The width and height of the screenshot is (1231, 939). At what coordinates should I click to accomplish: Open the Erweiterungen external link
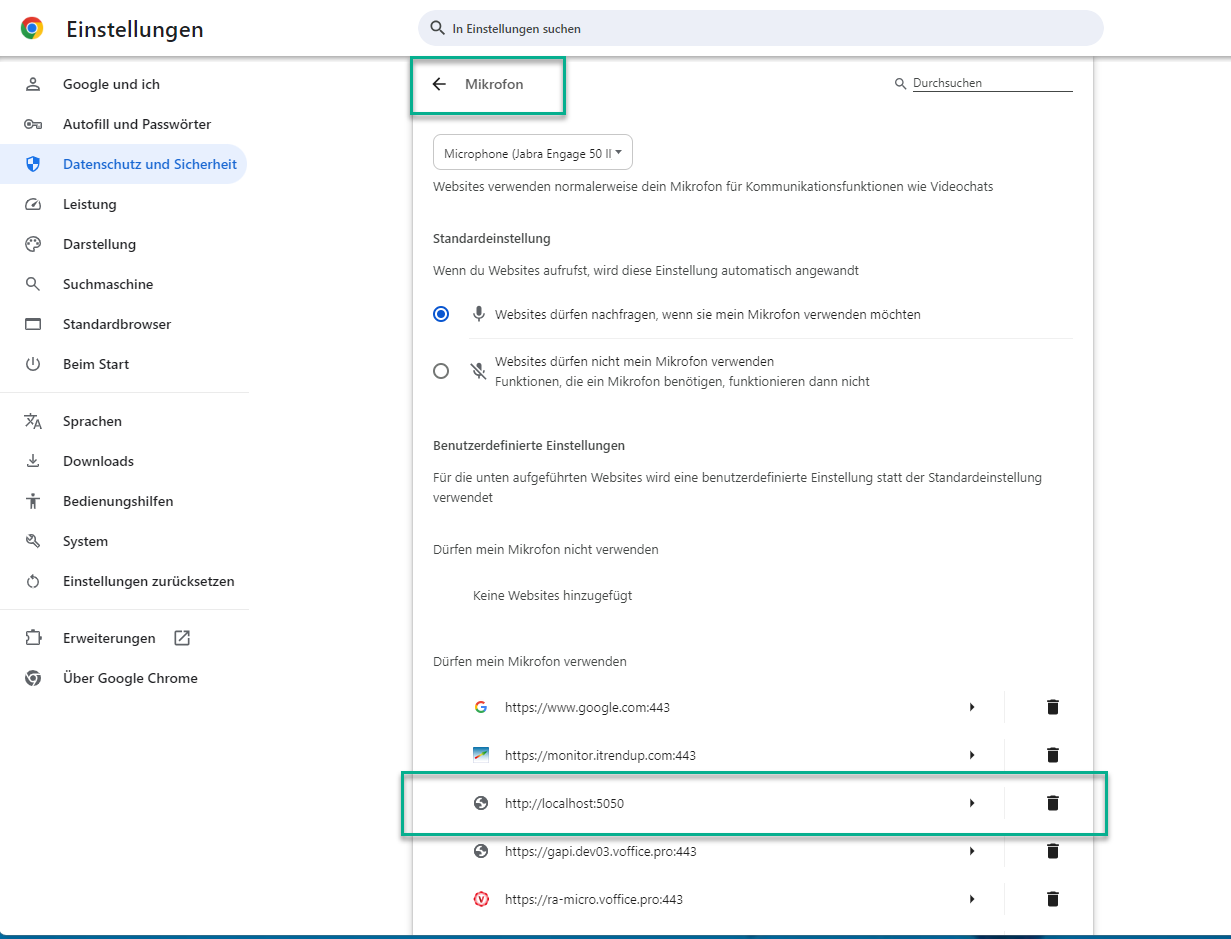[x=181, y=638]
